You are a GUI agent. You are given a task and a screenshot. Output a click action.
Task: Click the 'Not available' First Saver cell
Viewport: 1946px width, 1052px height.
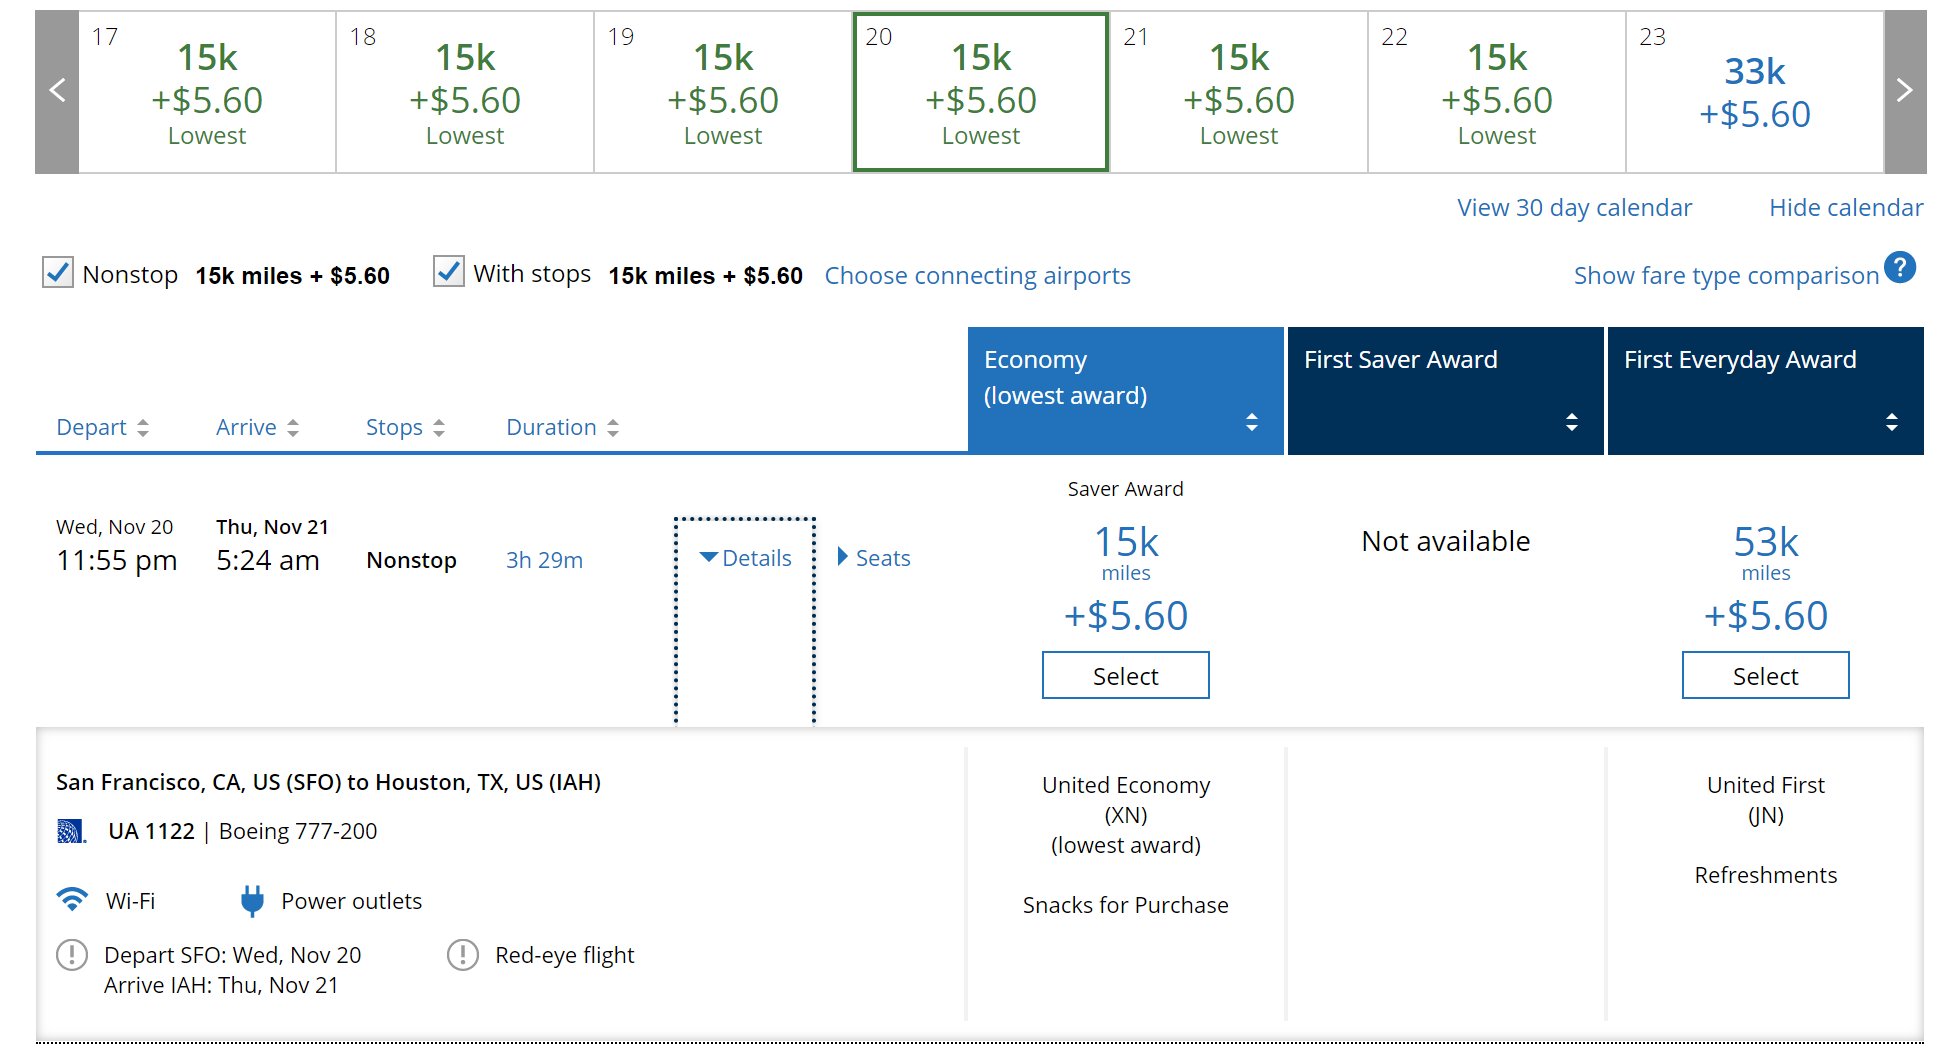pyautogui.click(x=1445, y=541)
